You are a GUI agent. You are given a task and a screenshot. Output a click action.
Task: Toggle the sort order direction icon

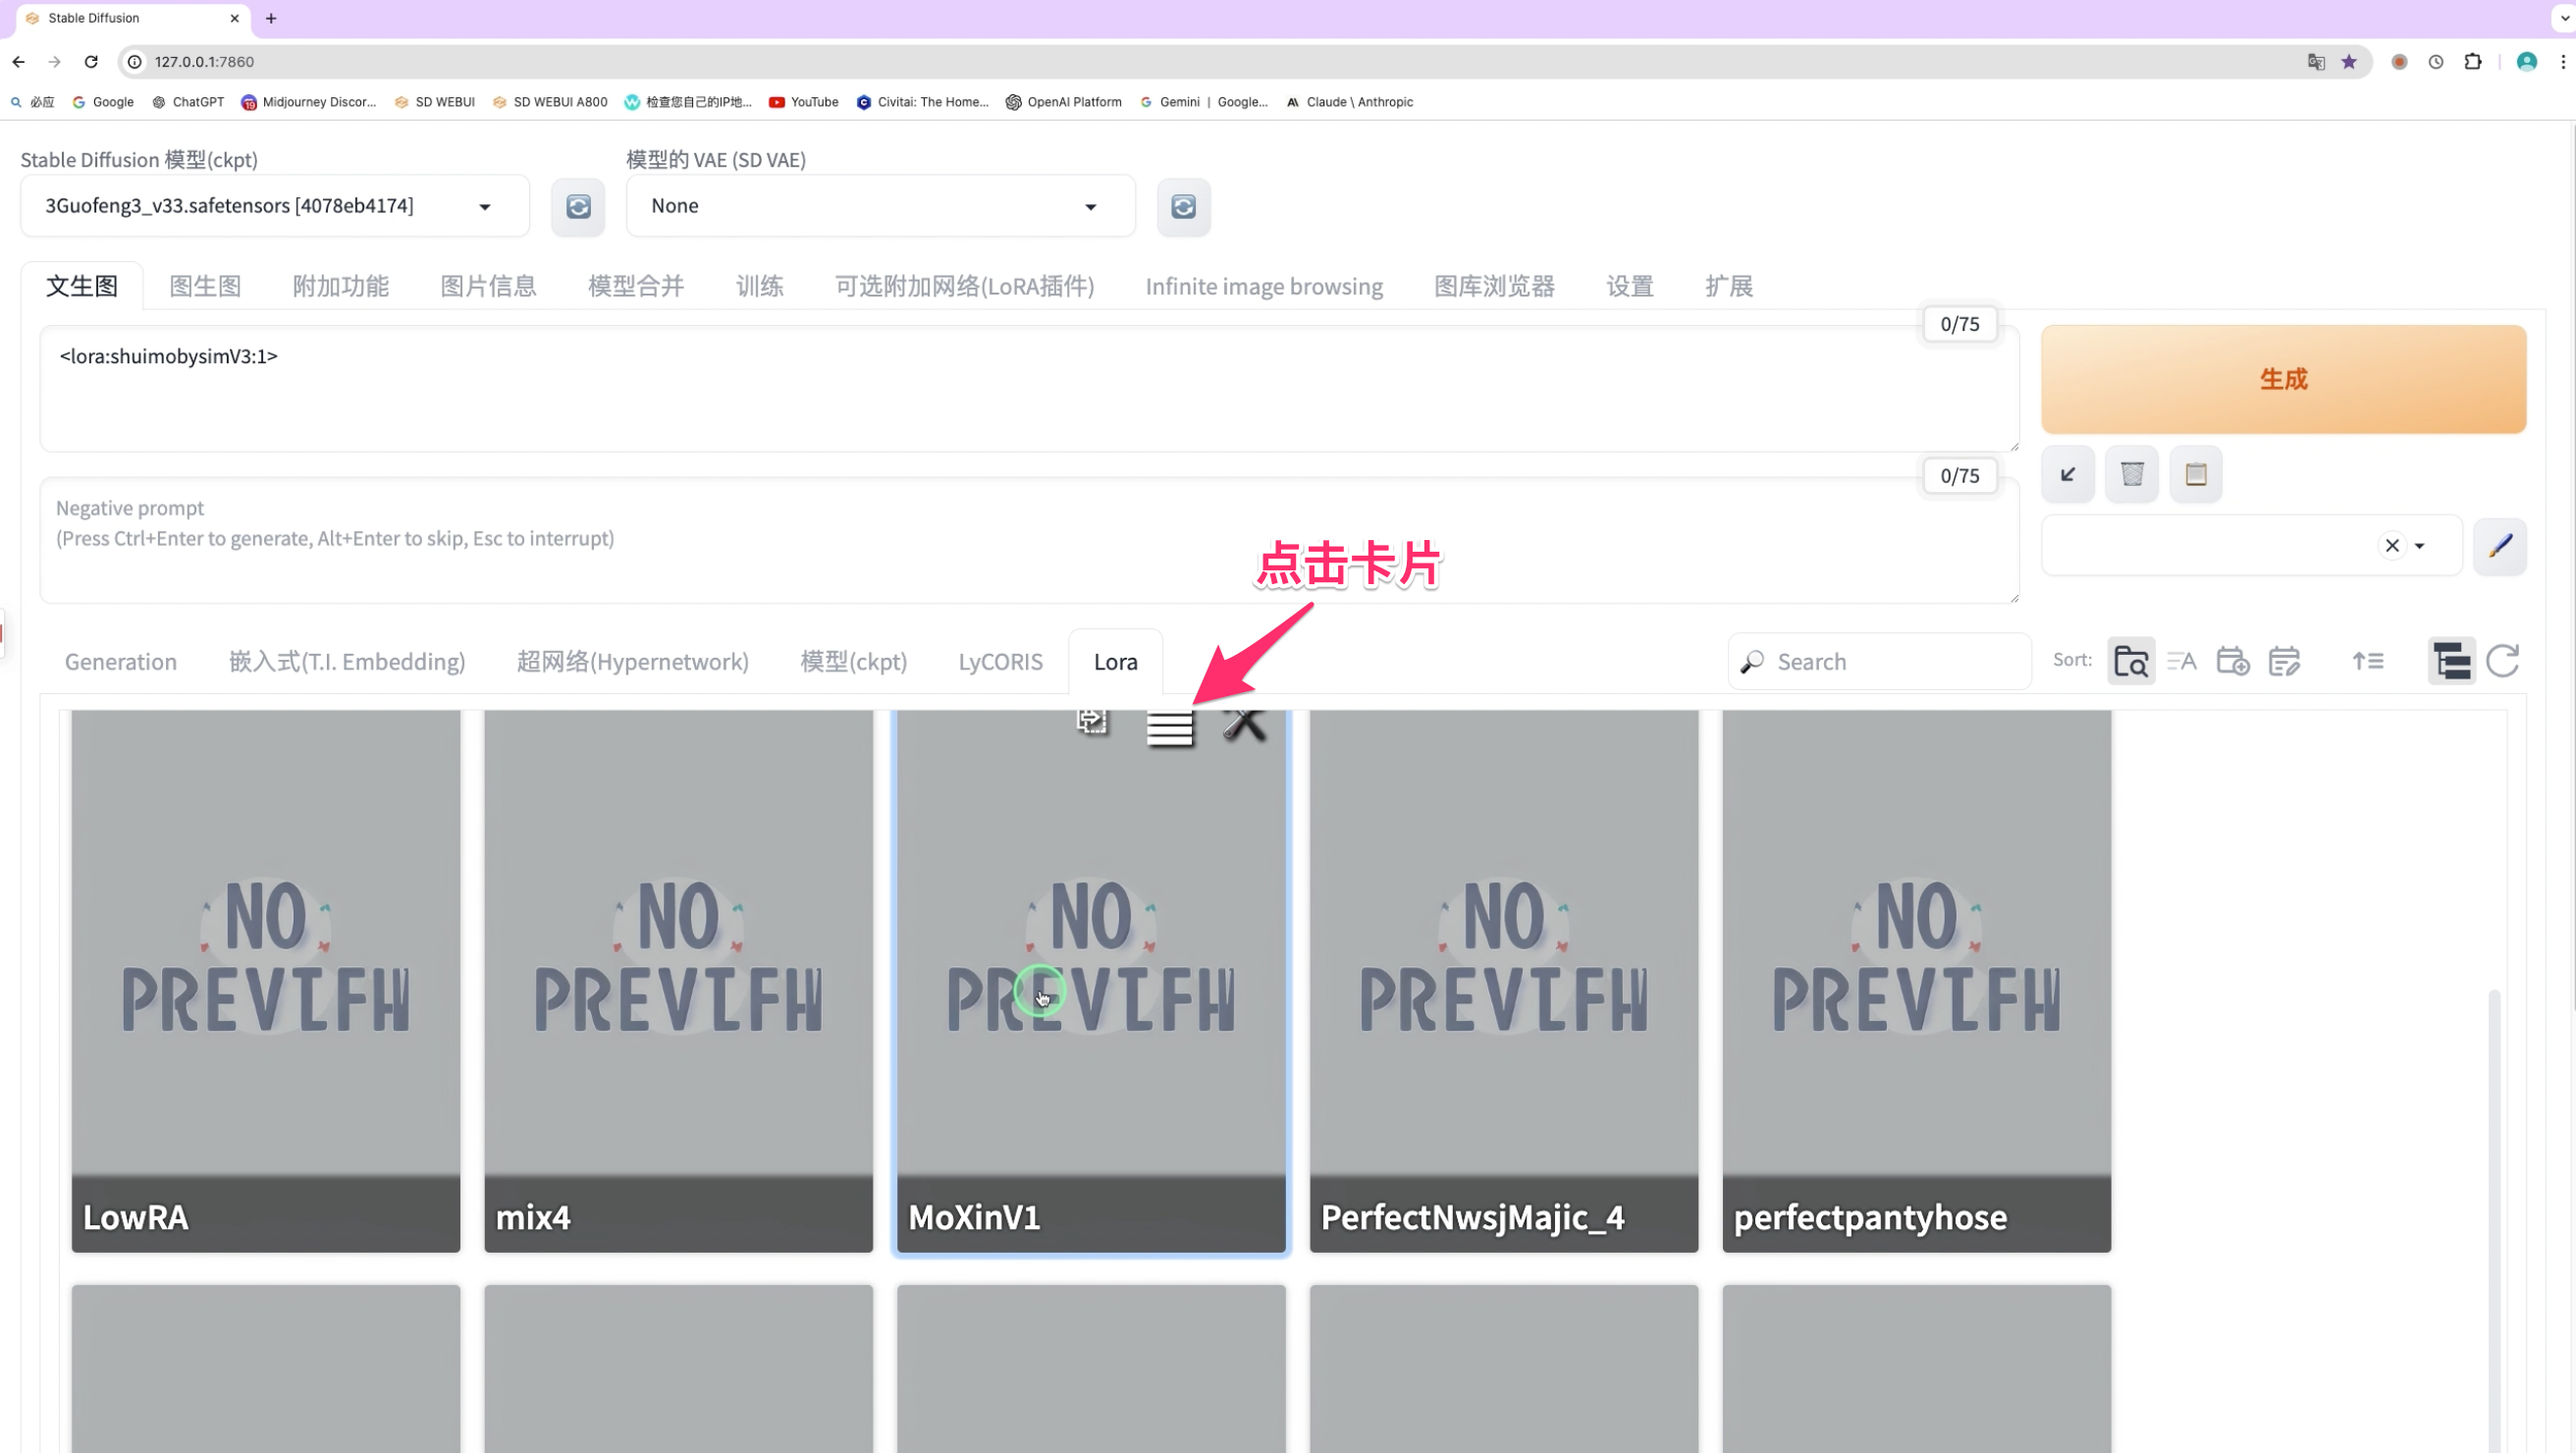pyautogui.click(x=2368, y=661)
